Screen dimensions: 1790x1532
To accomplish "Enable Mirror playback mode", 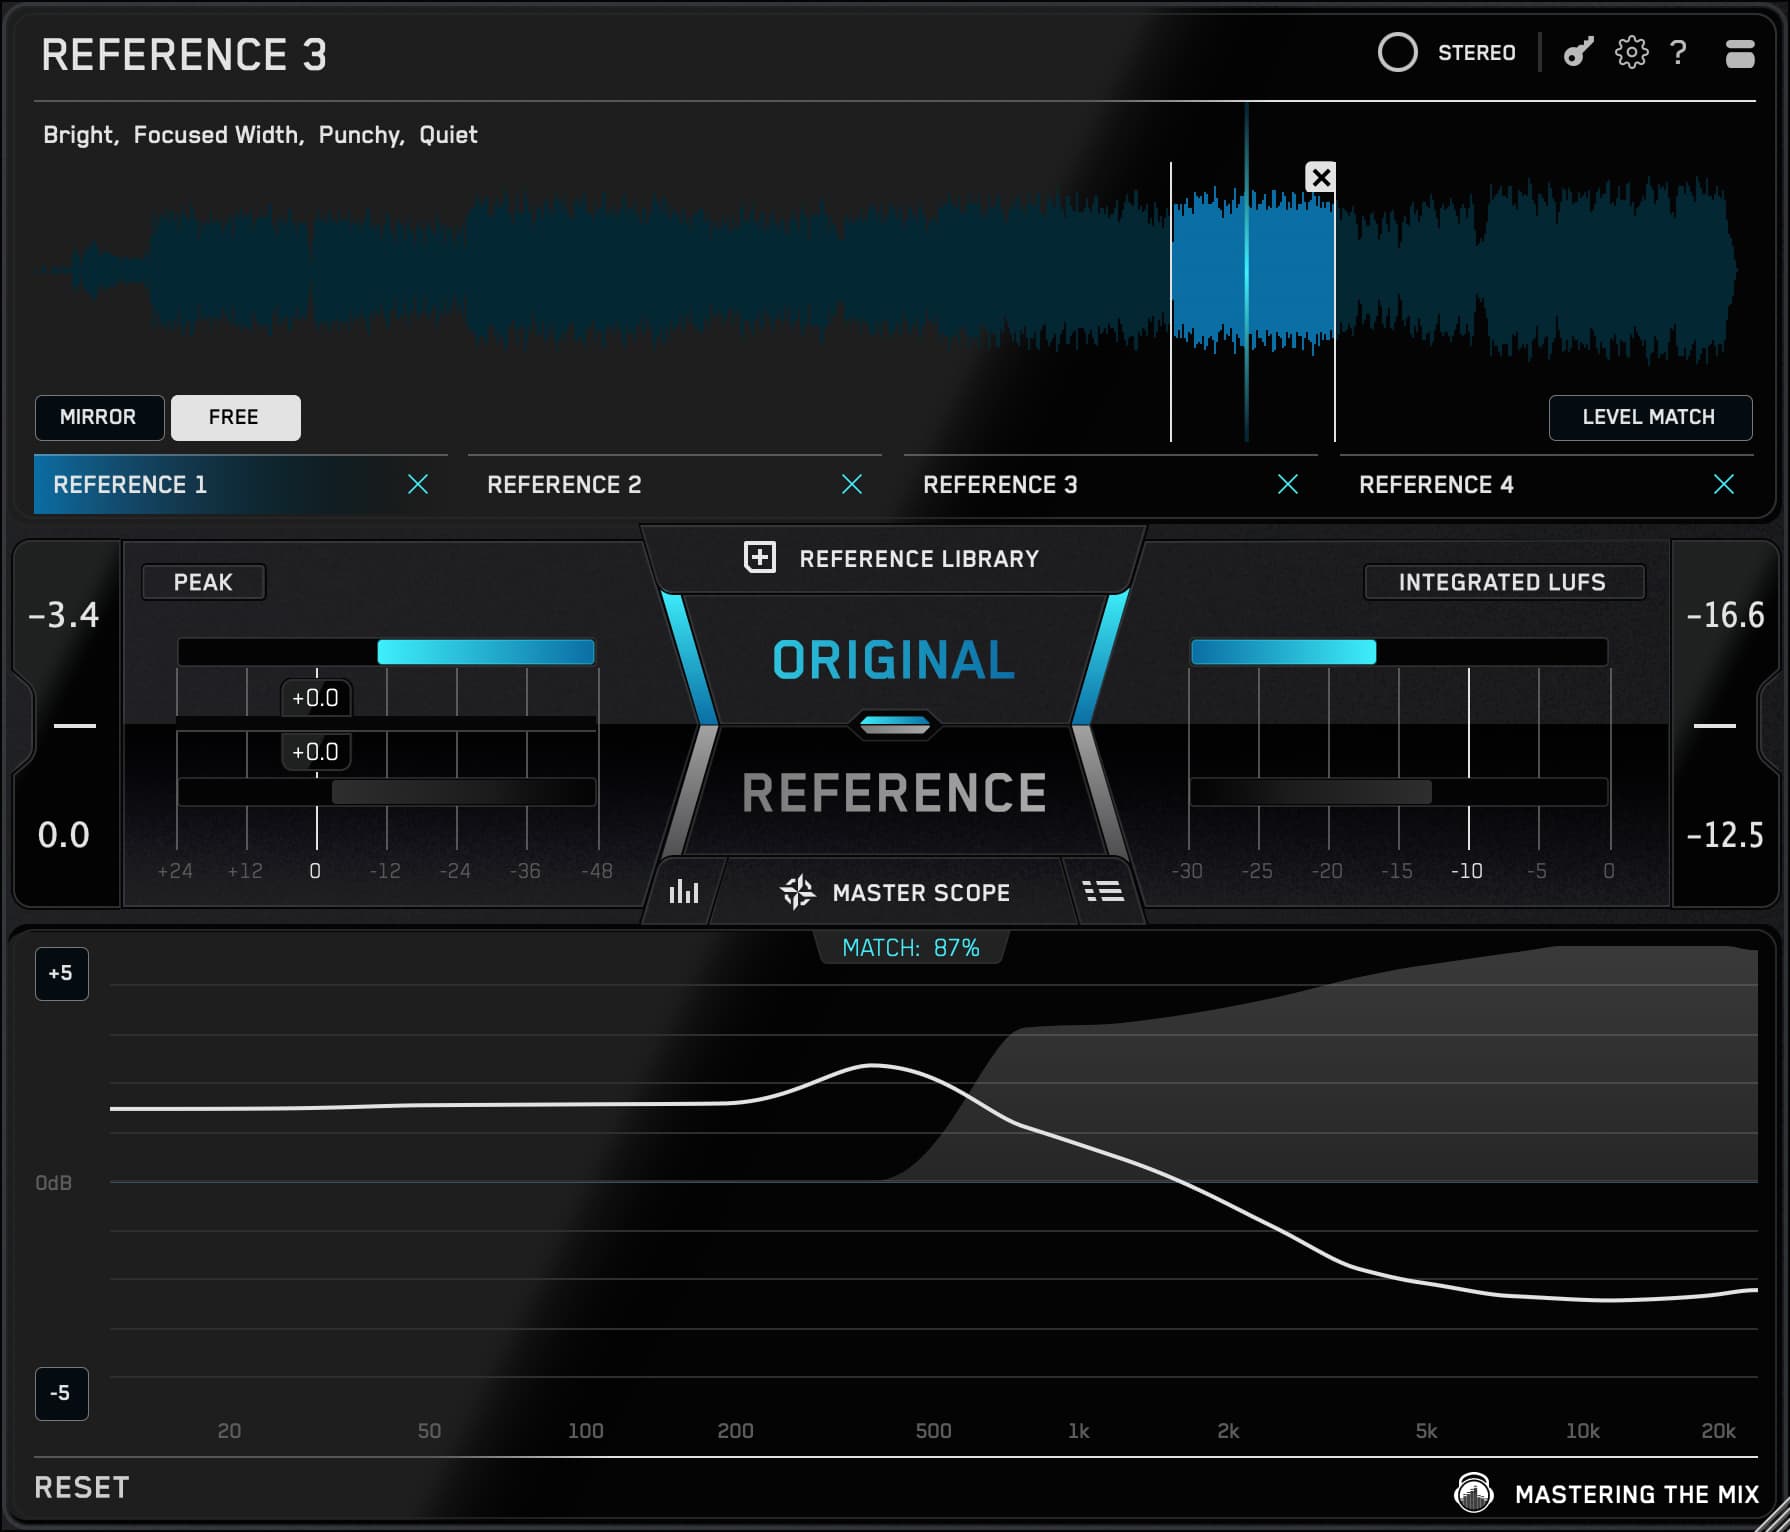I will [x=98, y=417].
